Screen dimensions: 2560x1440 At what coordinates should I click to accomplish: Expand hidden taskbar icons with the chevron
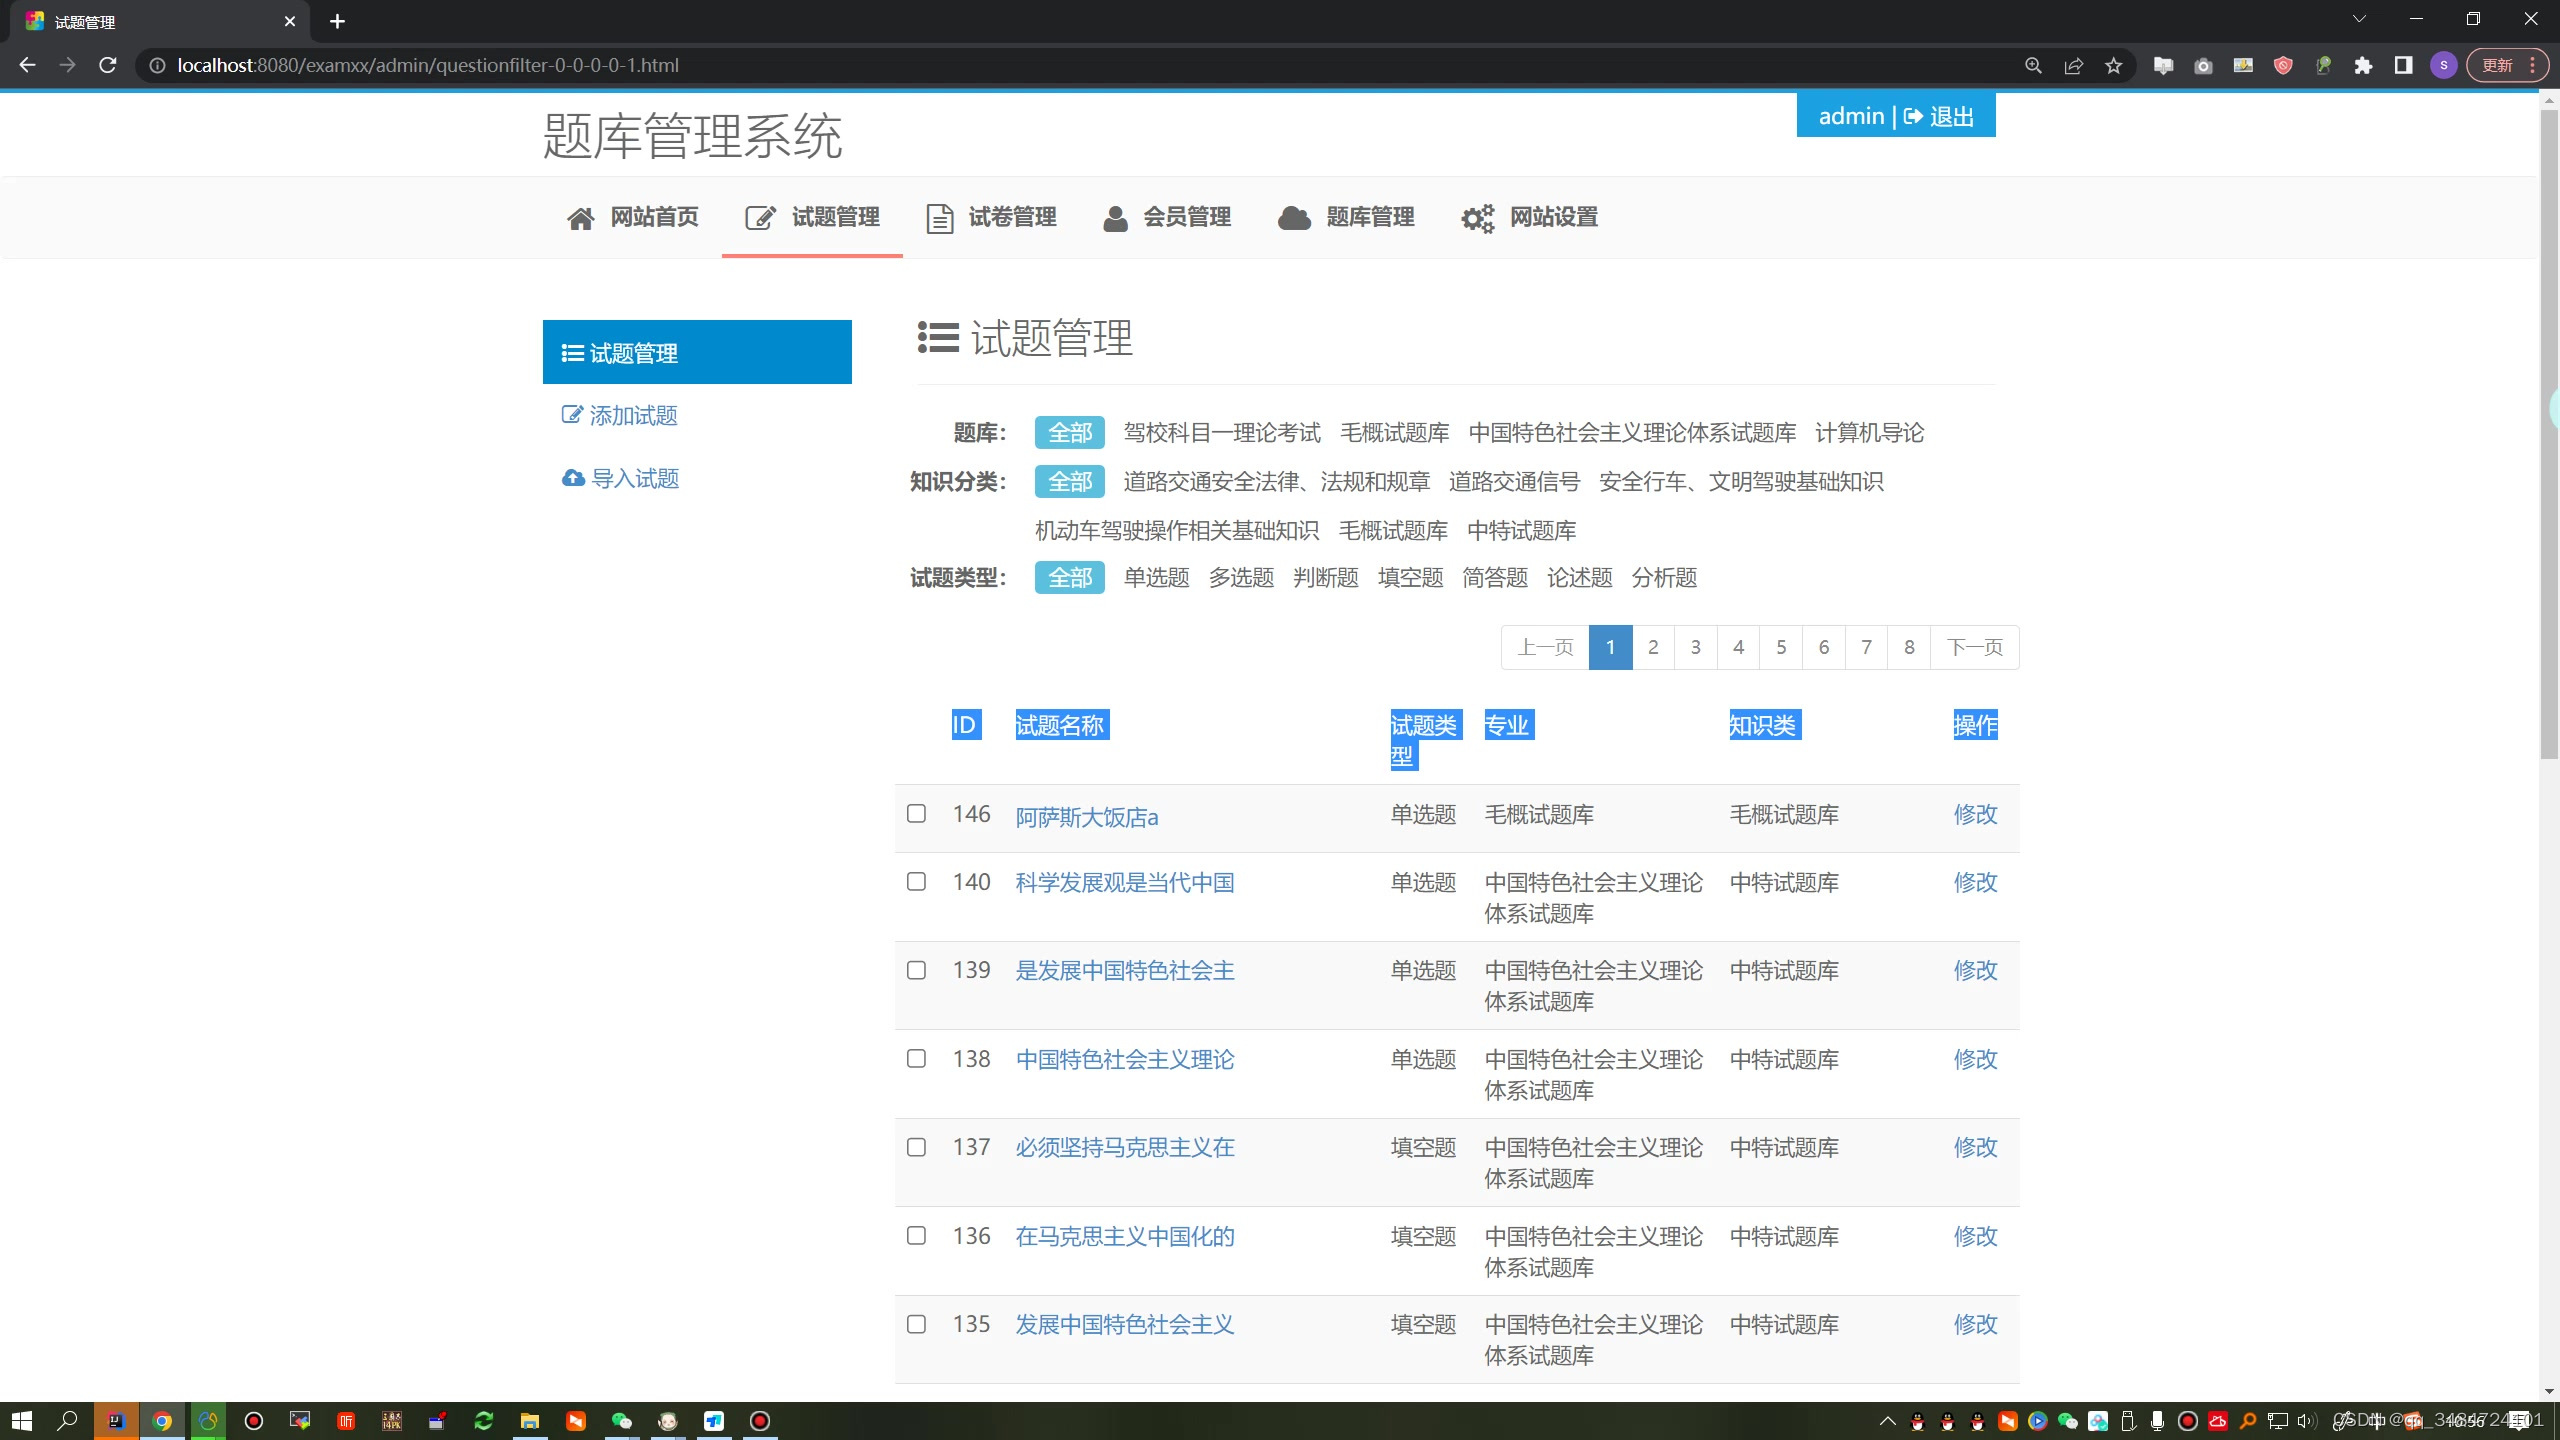[1888, 1421]
